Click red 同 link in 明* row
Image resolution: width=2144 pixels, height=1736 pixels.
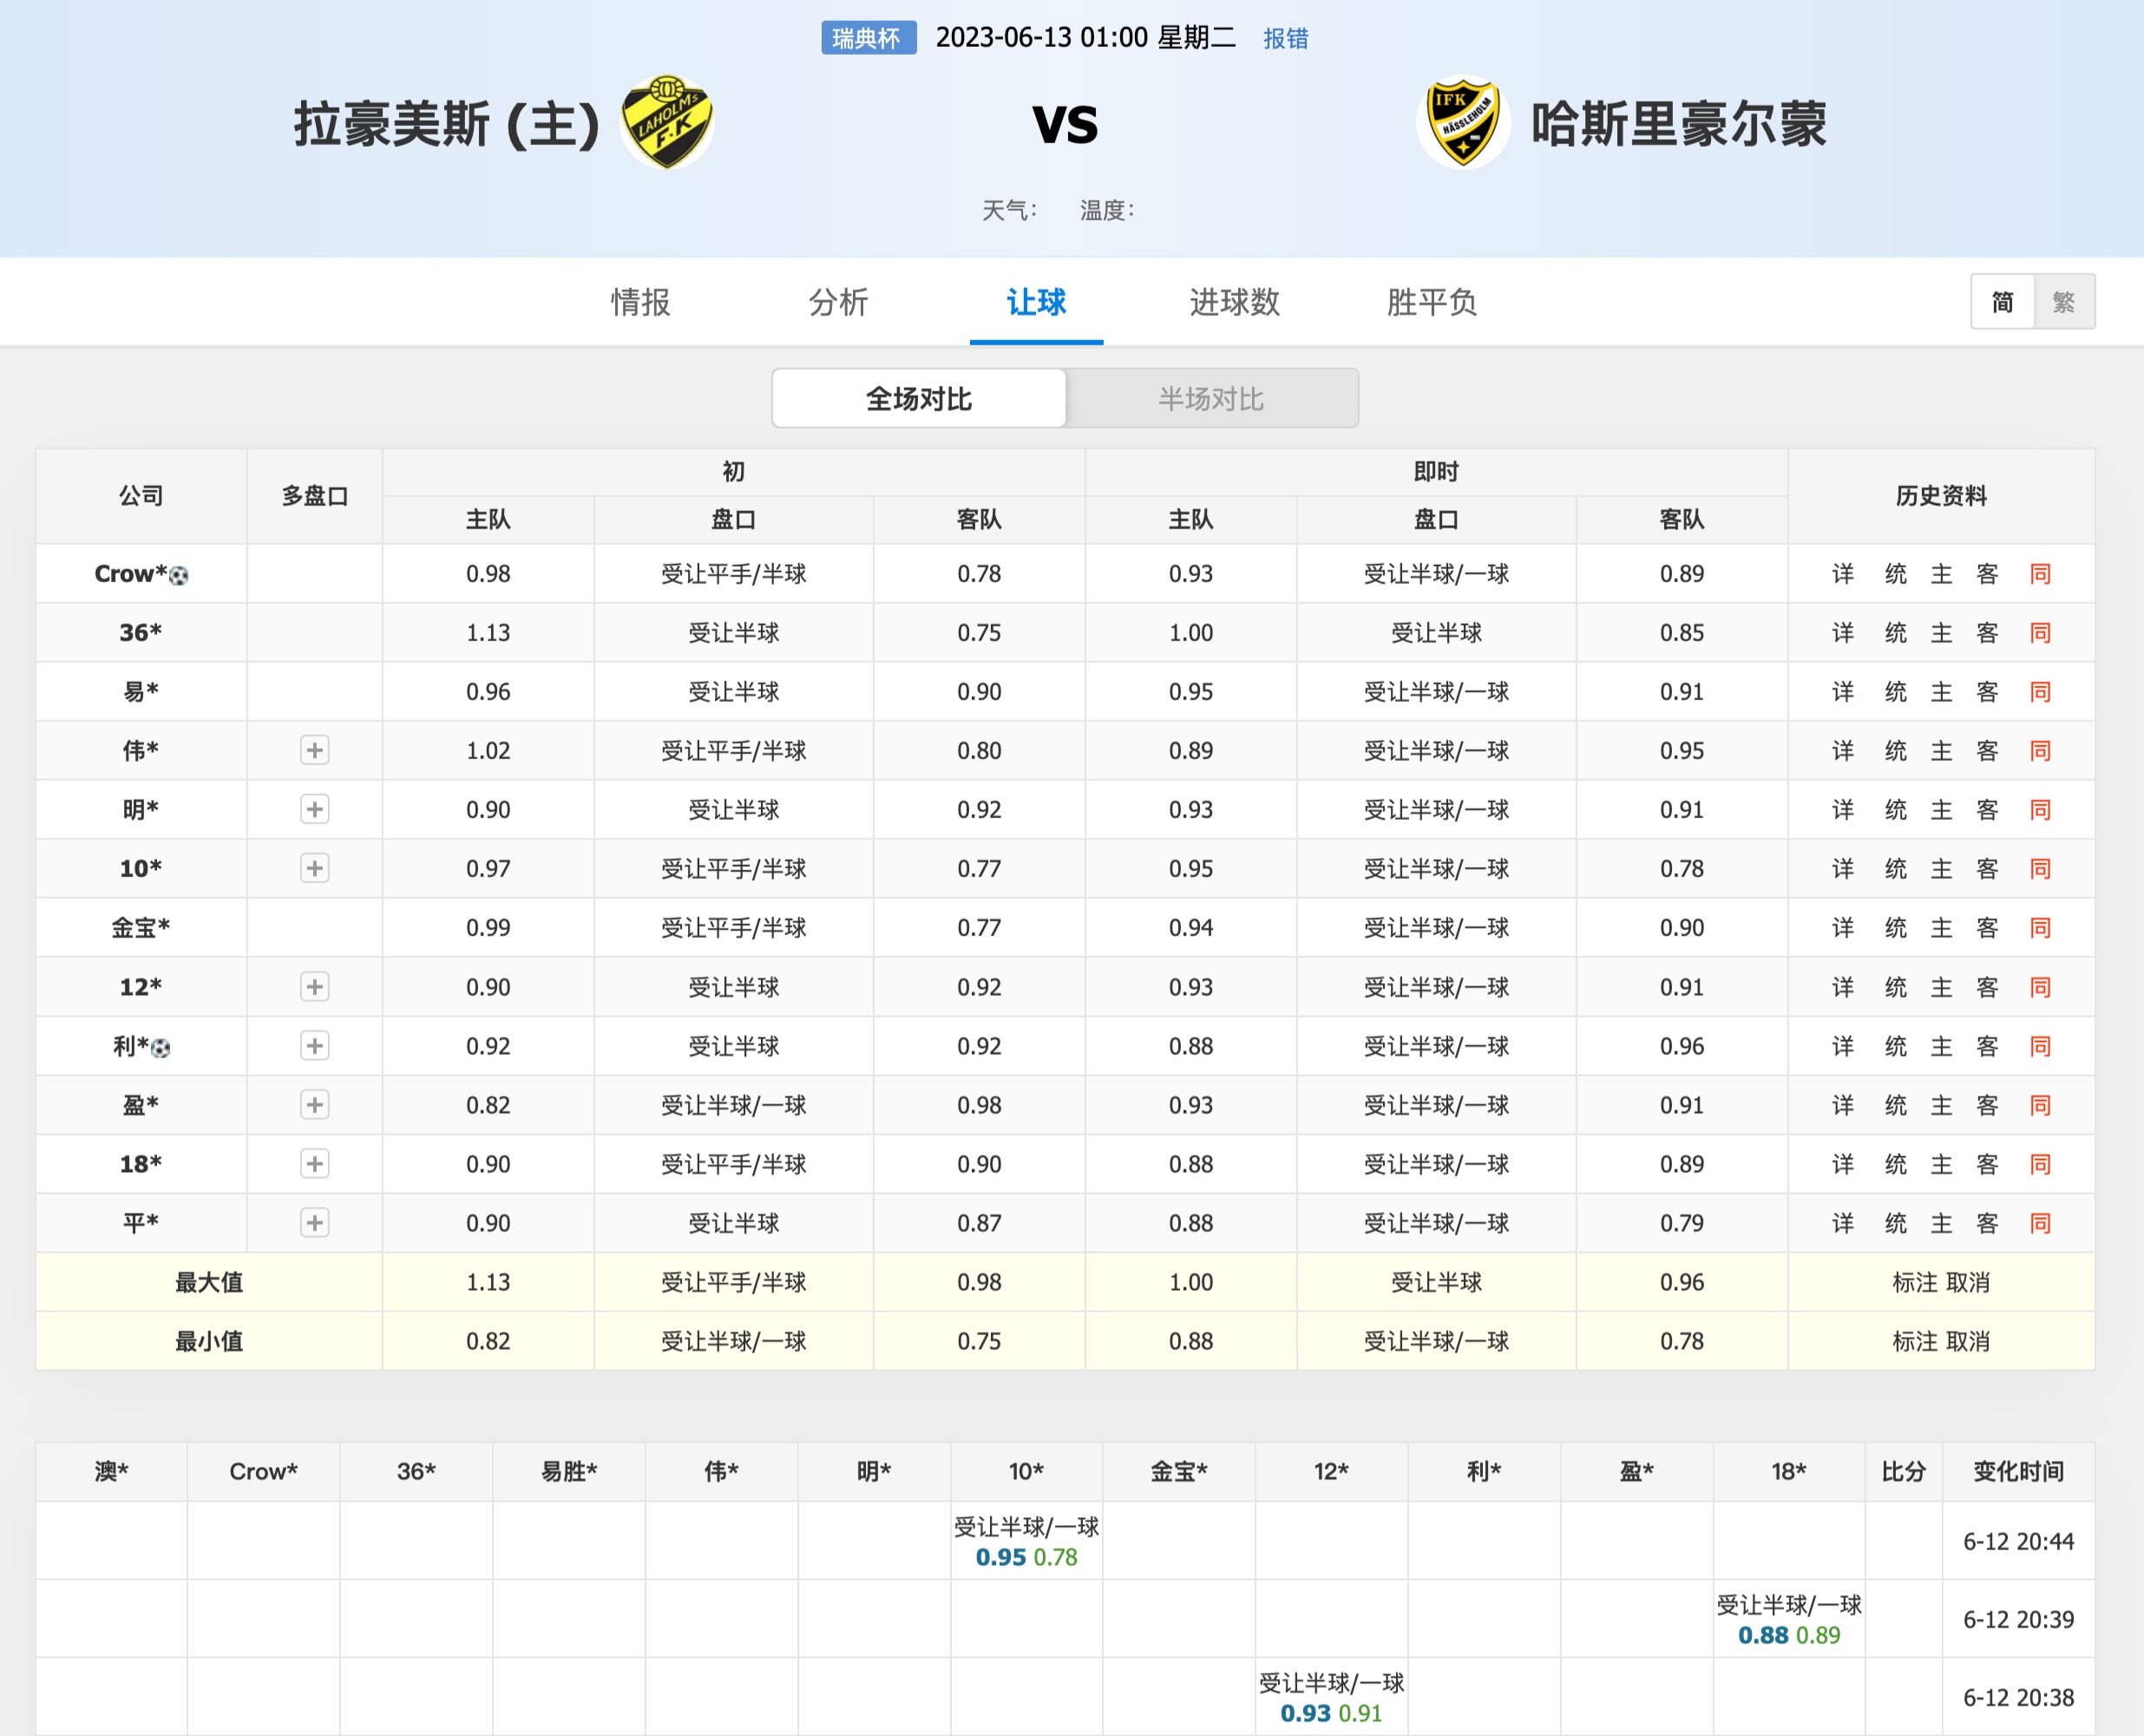2040,810
